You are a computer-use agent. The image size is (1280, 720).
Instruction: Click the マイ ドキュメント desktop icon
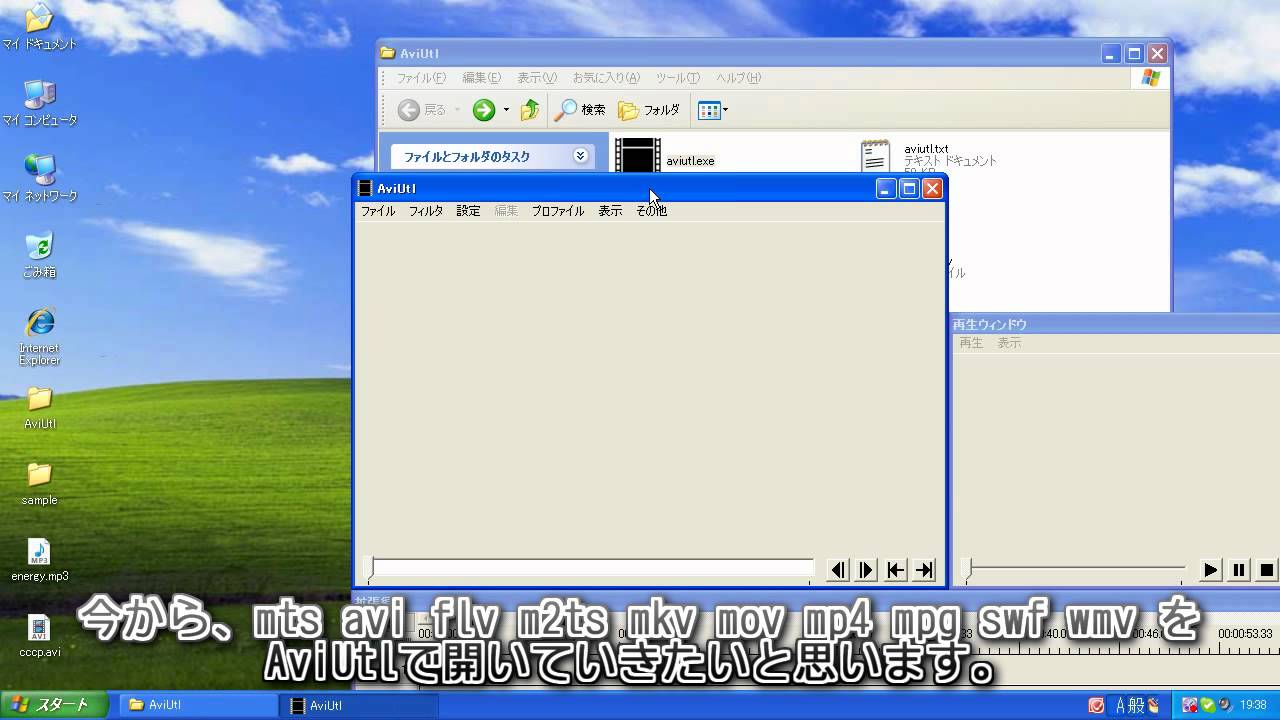(39, 26)
